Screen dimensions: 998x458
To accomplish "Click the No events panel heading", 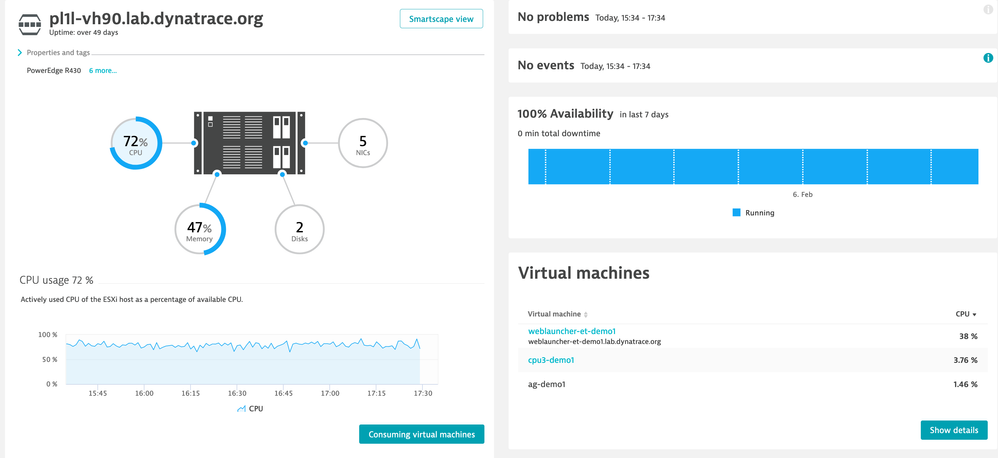I will [x=546, y=66].
